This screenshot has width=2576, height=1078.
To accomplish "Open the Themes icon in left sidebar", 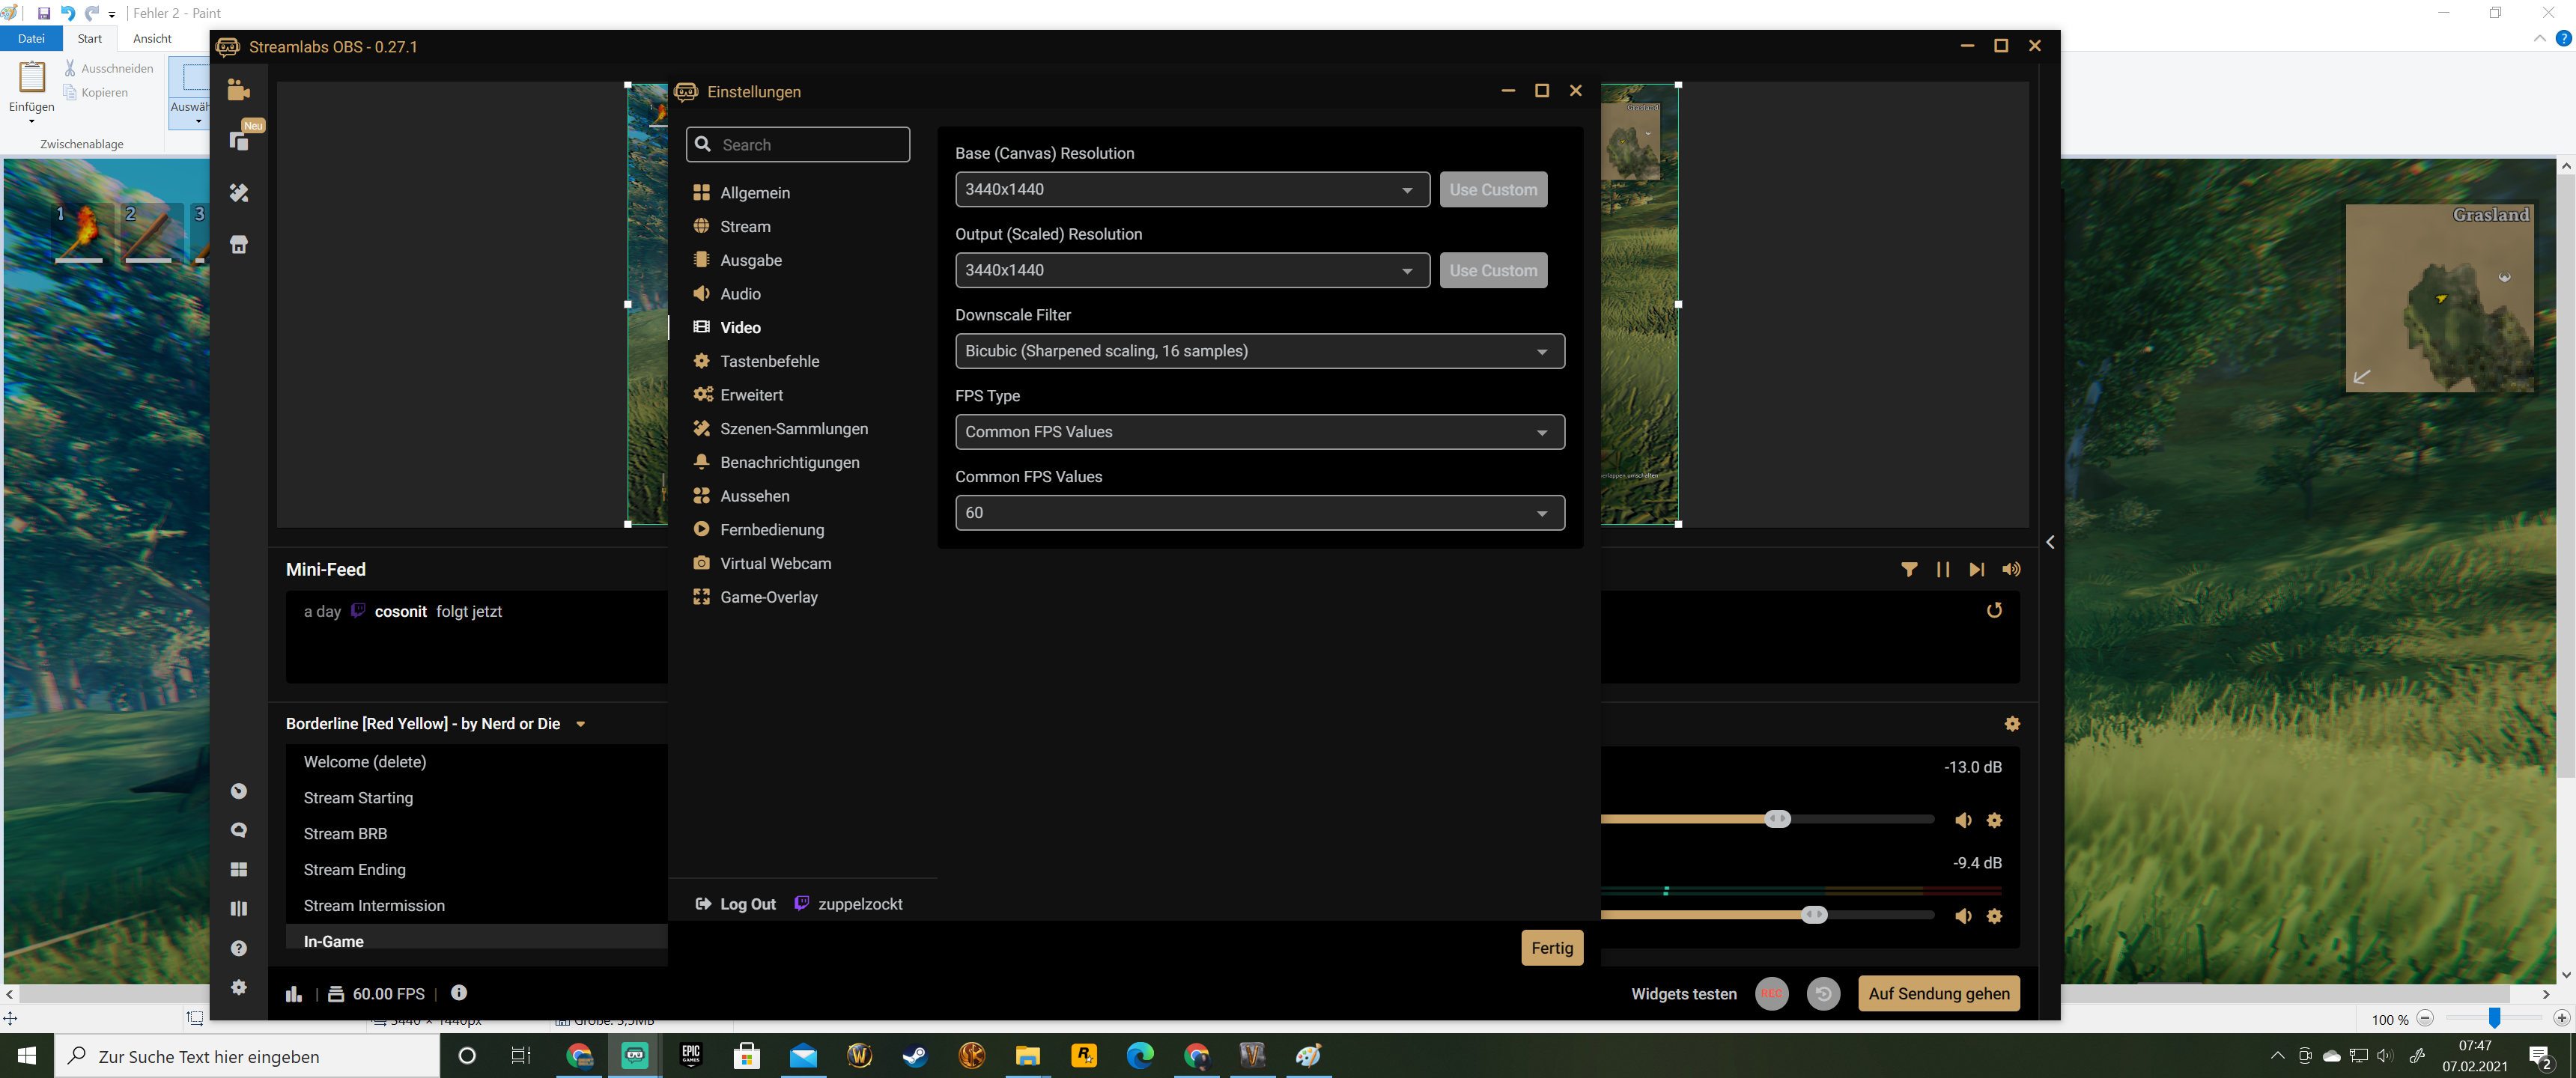I will coord(239,193).
